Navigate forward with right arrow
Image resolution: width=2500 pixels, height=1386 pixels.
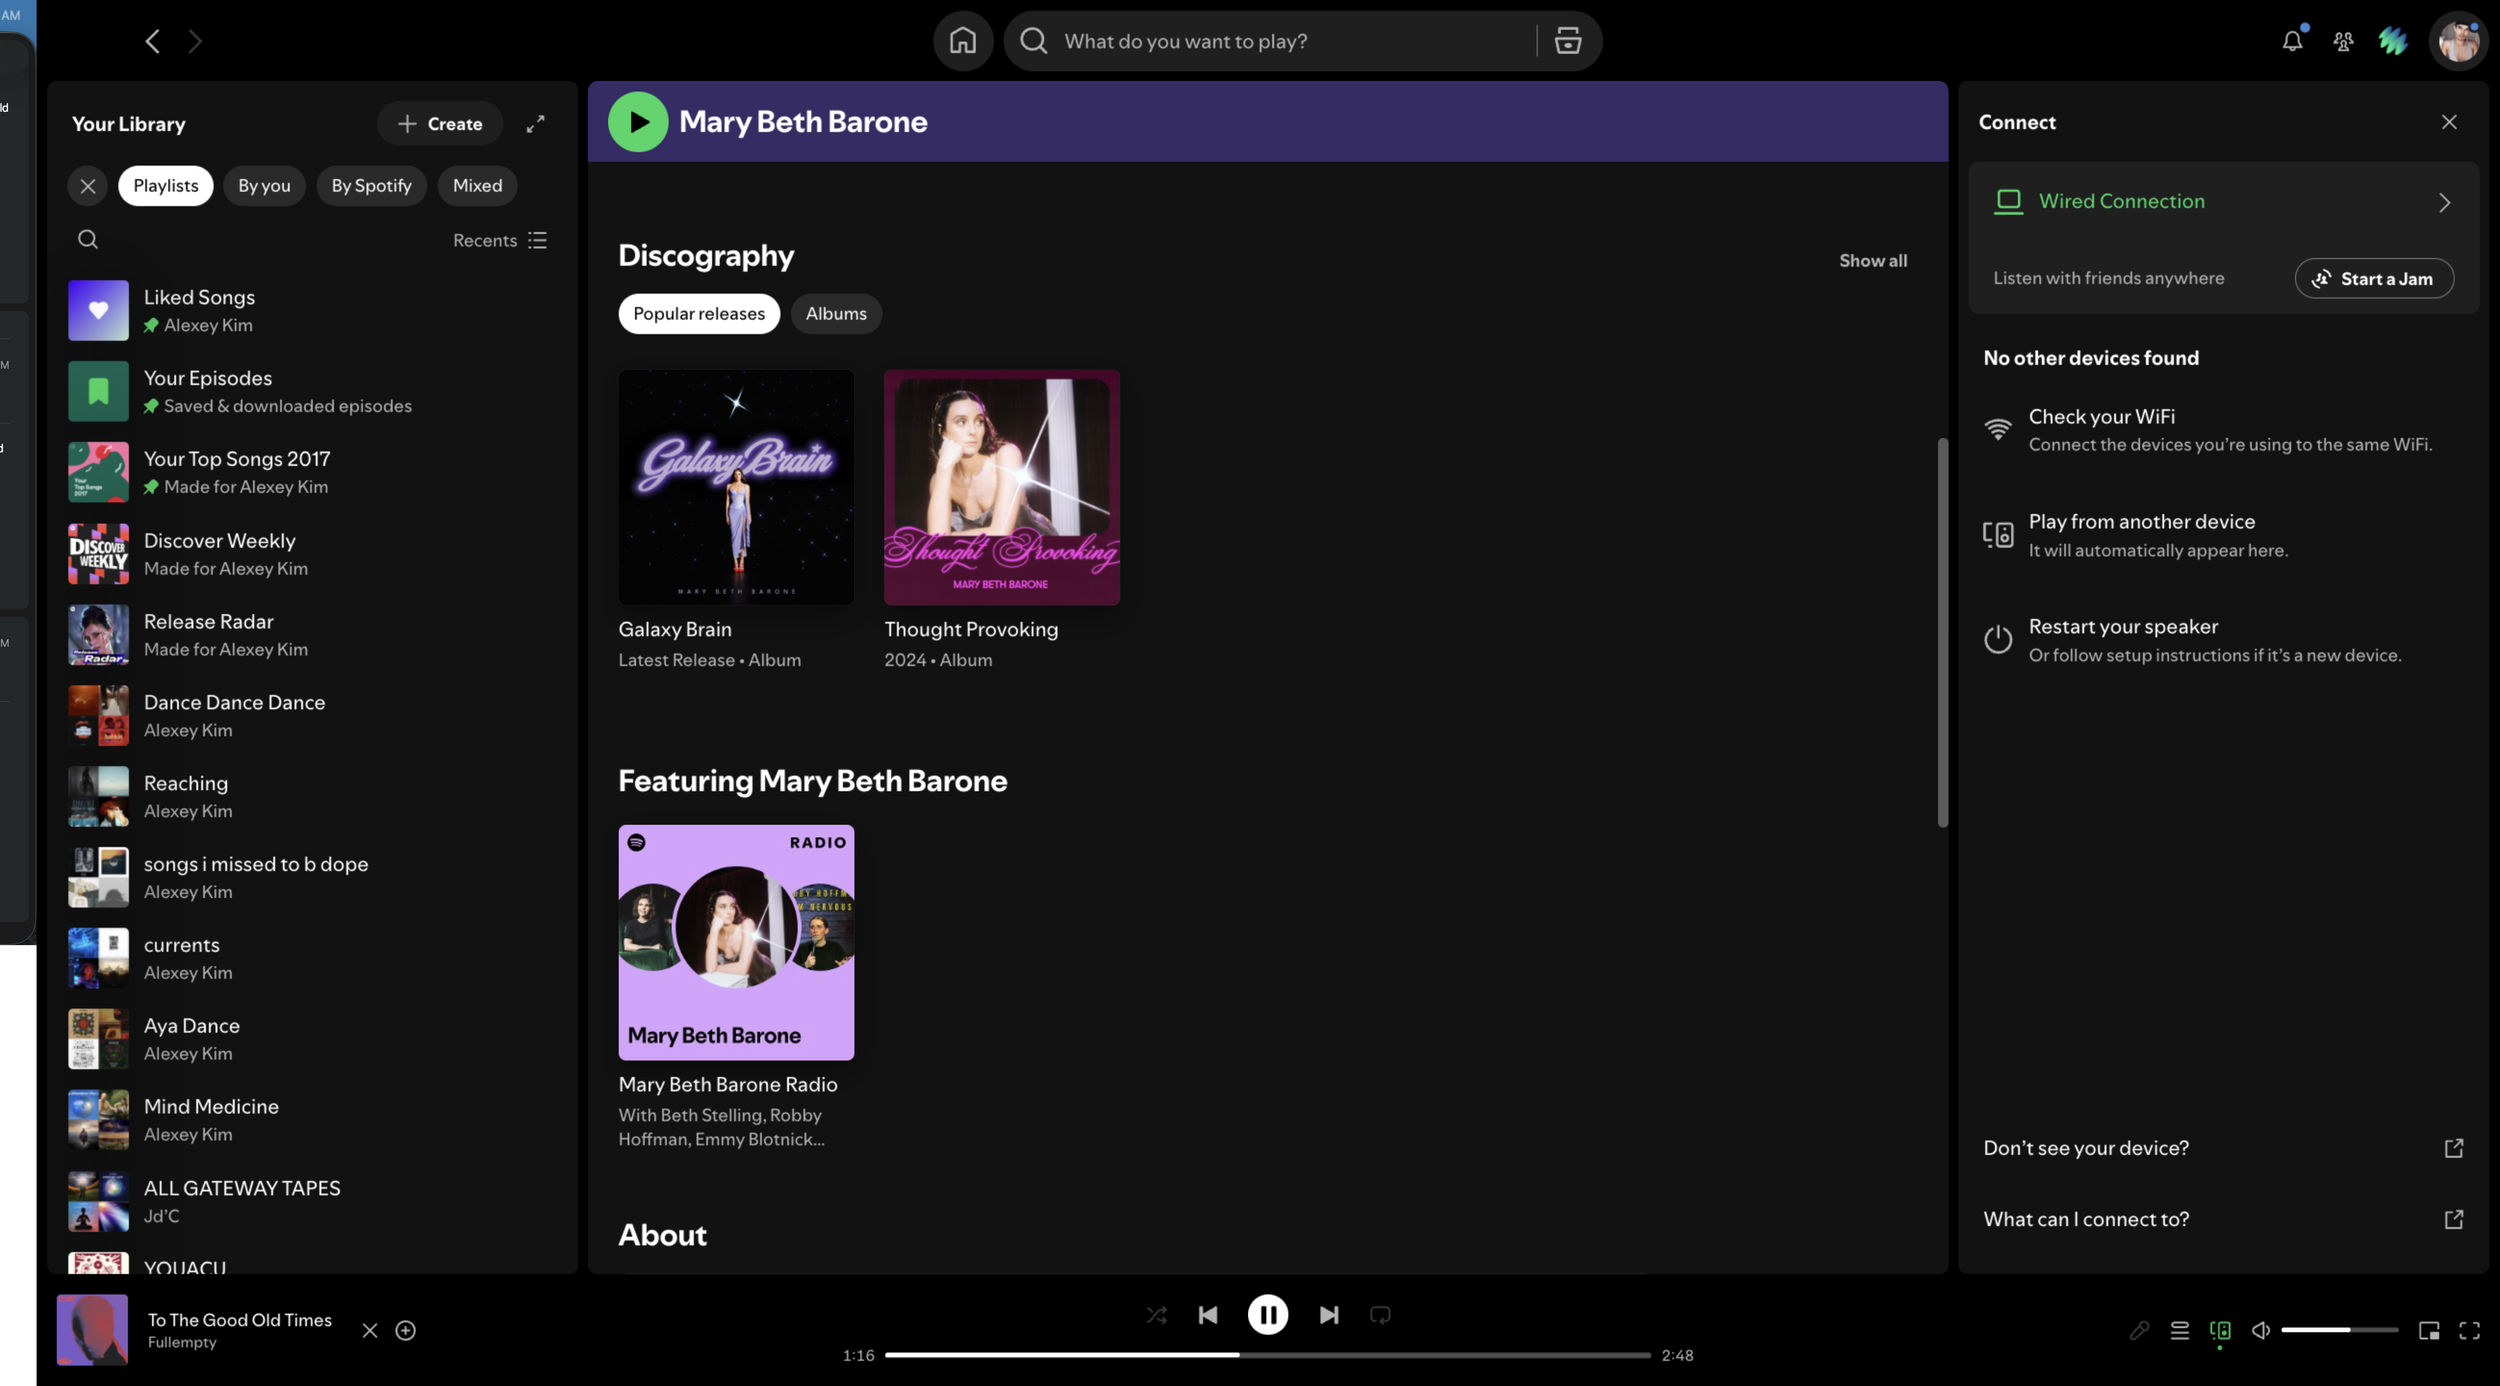click(195, 41)
